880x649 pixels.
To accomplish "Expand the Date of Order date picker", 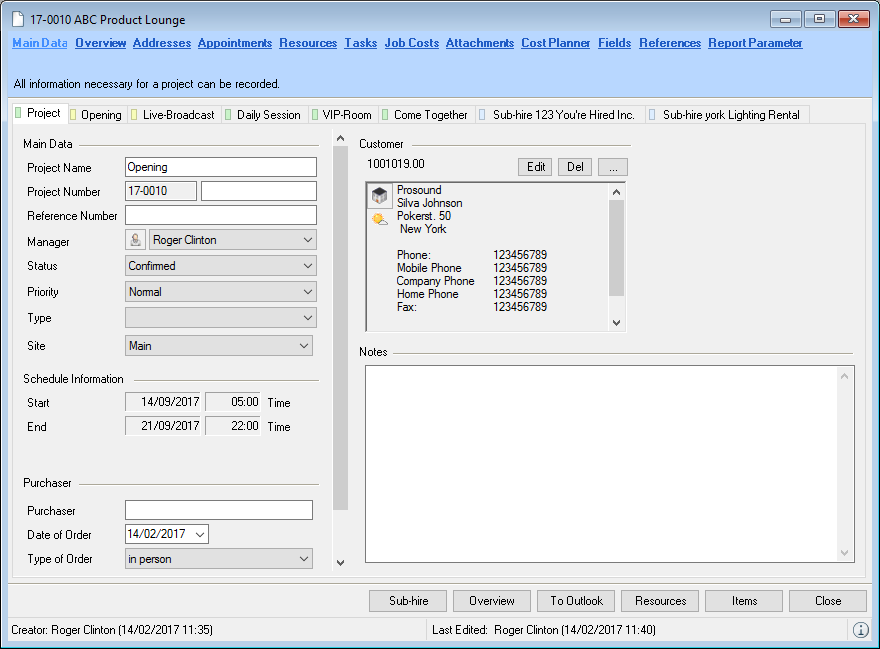I will point(198,535).
